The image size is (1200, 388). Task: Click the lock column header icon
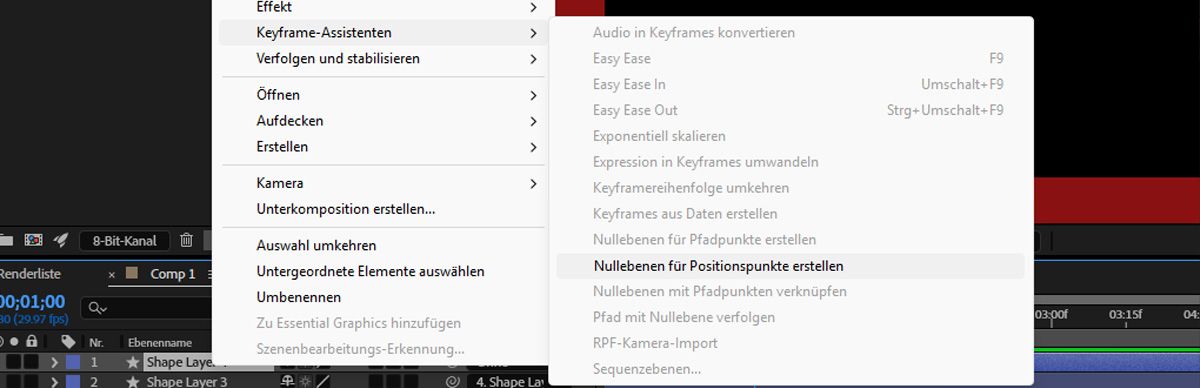tap(32, 342)
